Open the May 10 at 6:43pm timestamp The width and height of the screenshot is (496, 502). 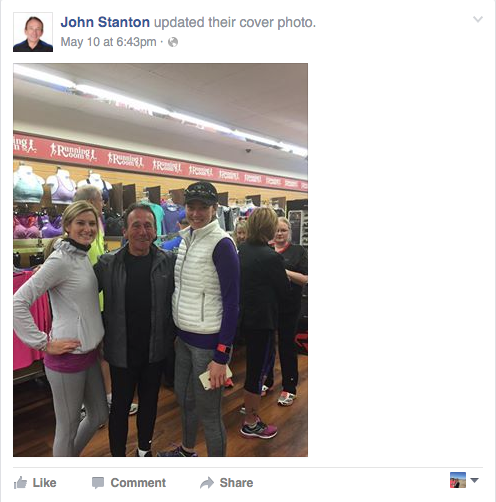[108, 42]
